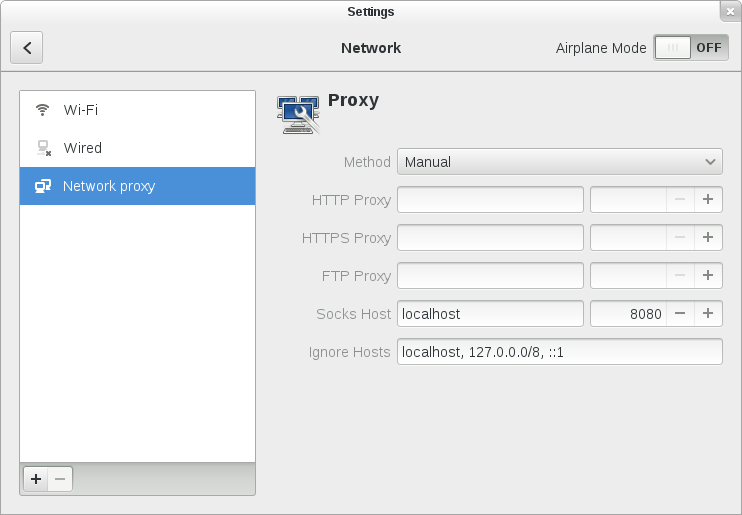
Task: Click the Network proxy icon in sidebar
Action: (x=43, y=186)
